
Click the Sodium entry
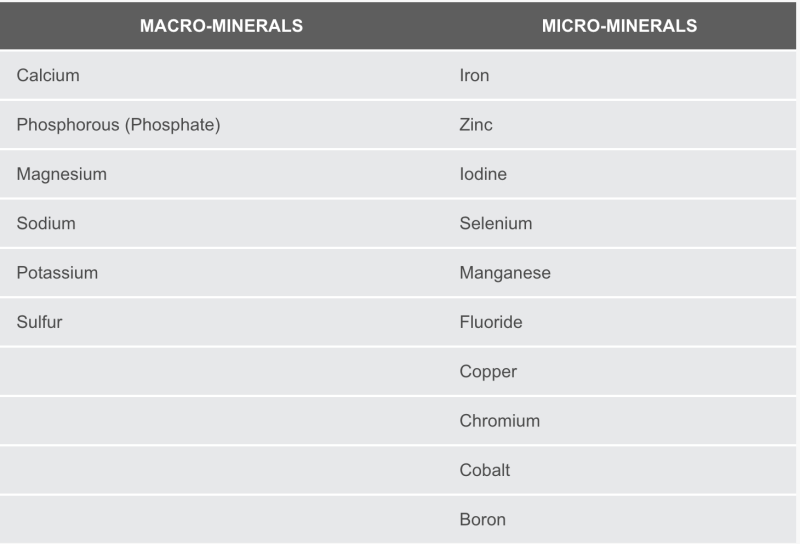pos(46,223)
